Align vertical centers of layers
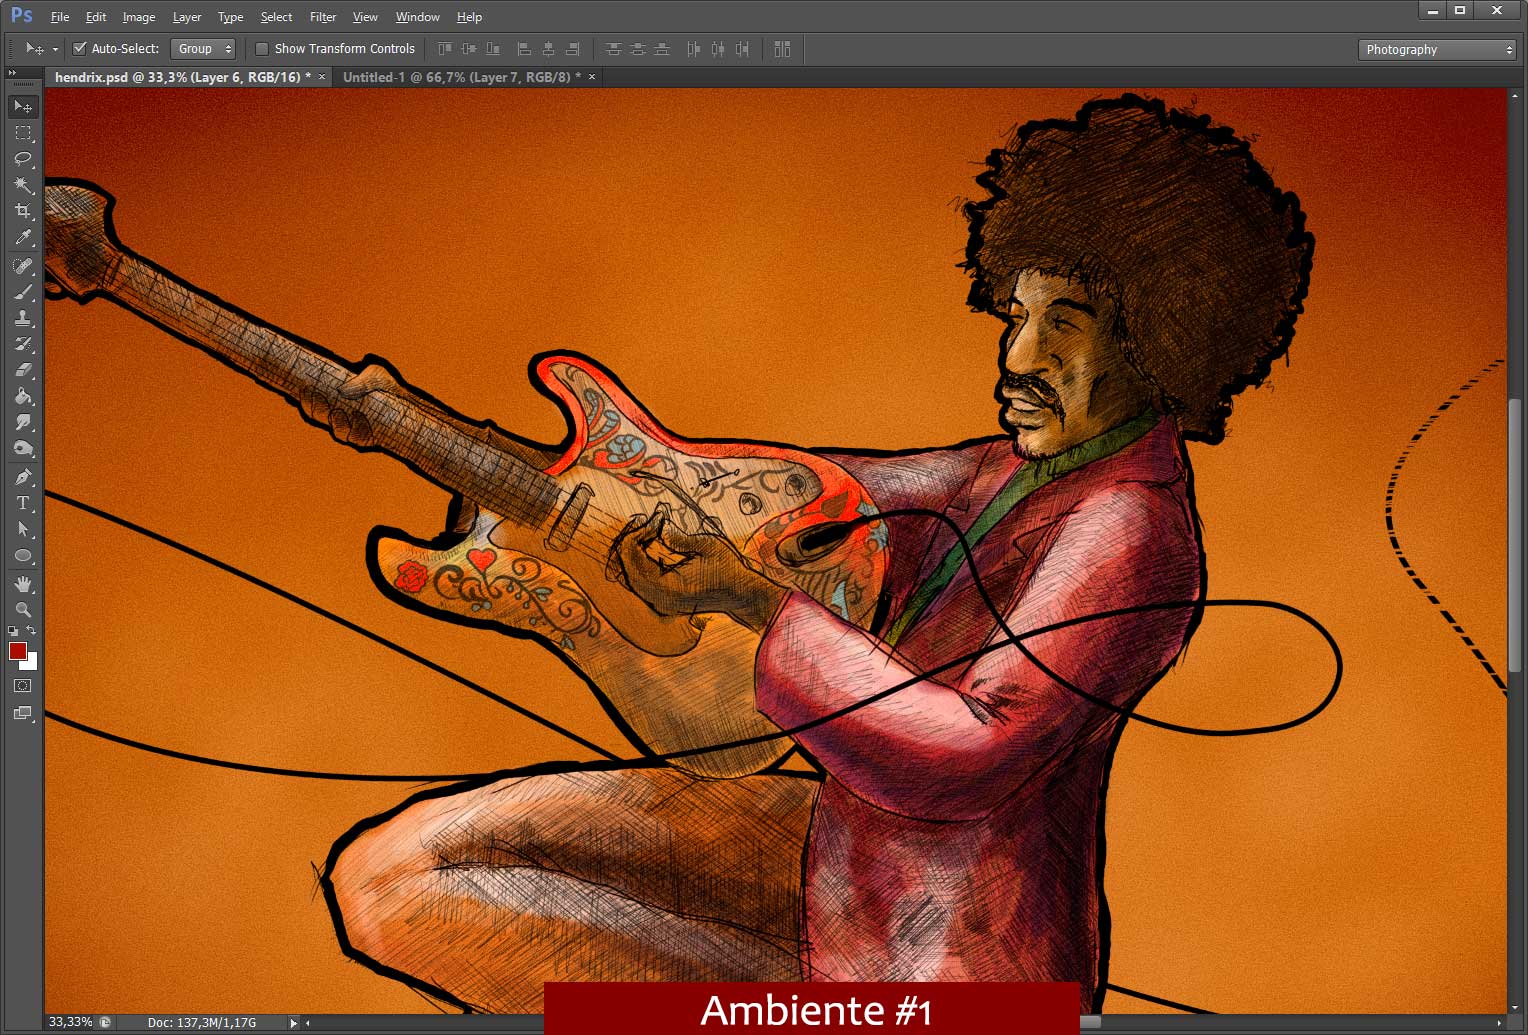The image size is (1528, 1035). click(469, 49)
